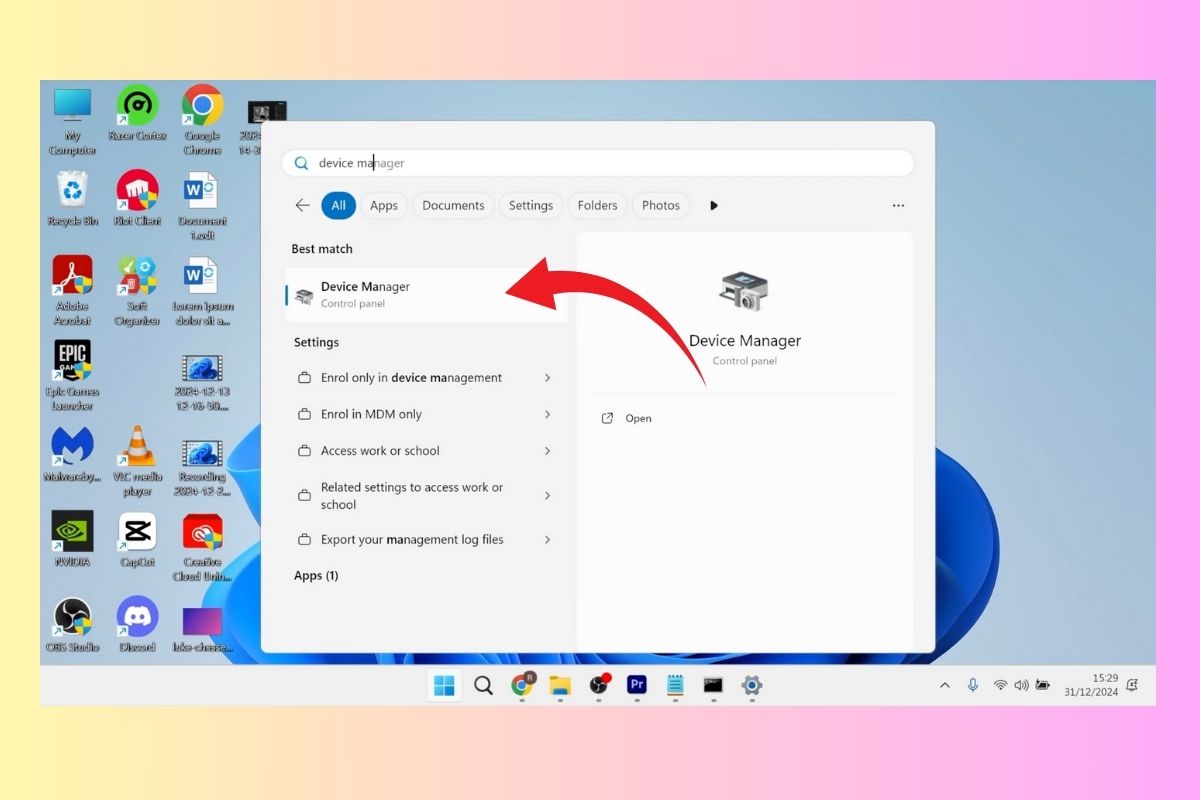The height and width of the screenshot is (800, 1200).
Task: Open File Explorer from the taskbar
Action: [560, 685]
